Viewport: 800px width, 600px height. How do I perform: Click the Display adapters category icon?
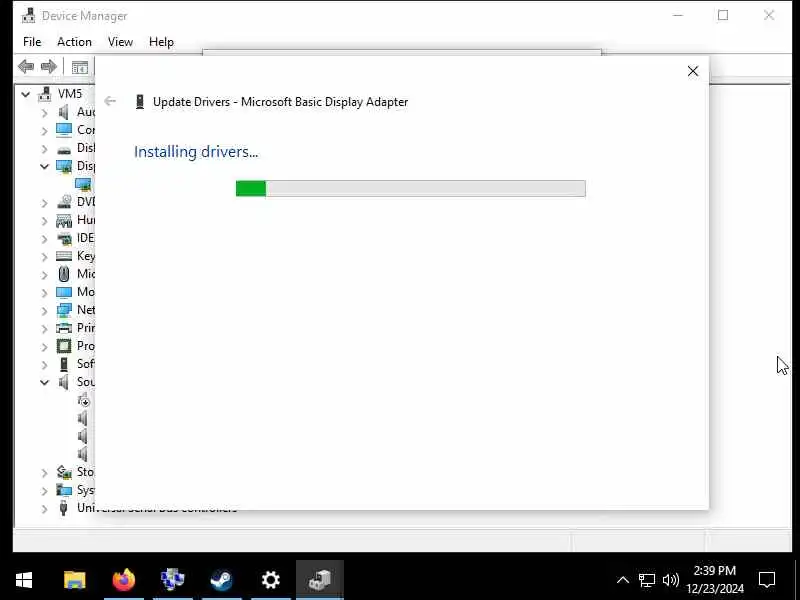(x=64, y=166)
